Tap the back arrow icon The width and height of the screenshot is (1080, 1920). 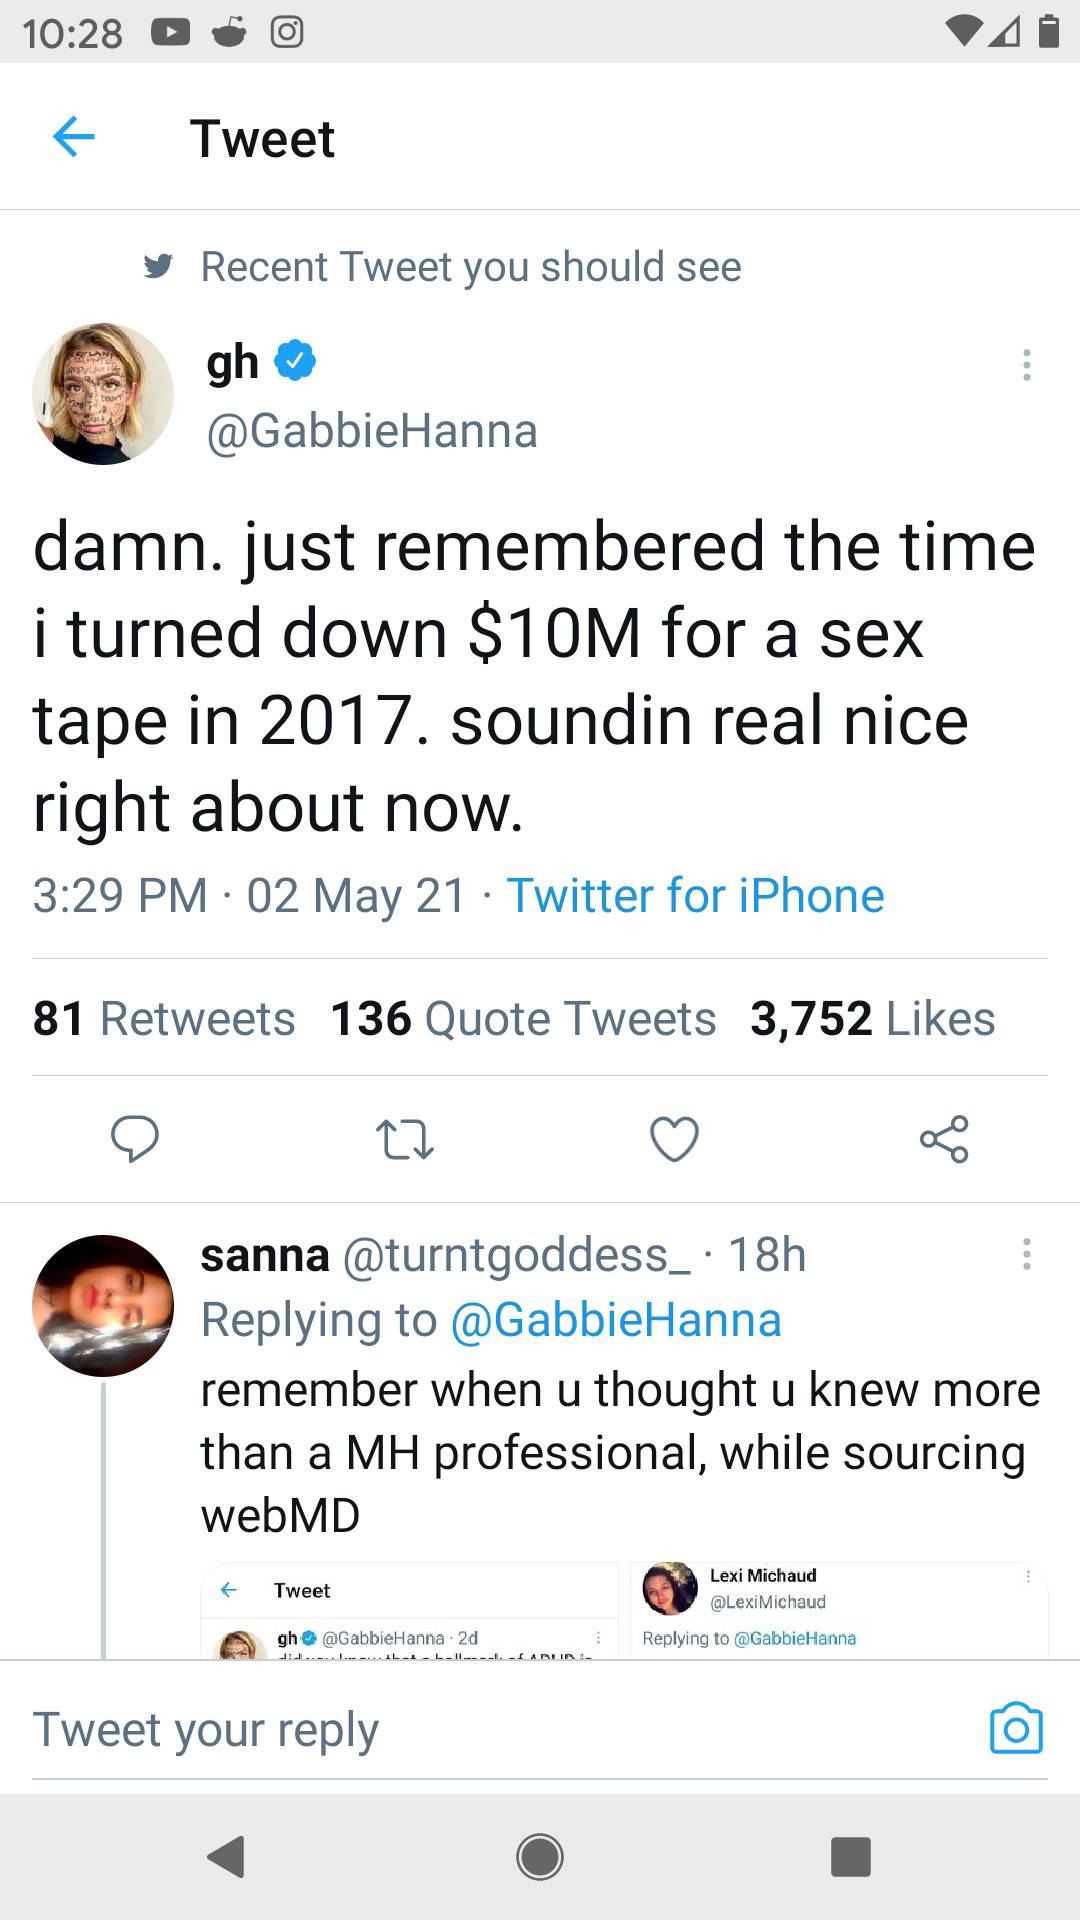pos(73,137)
